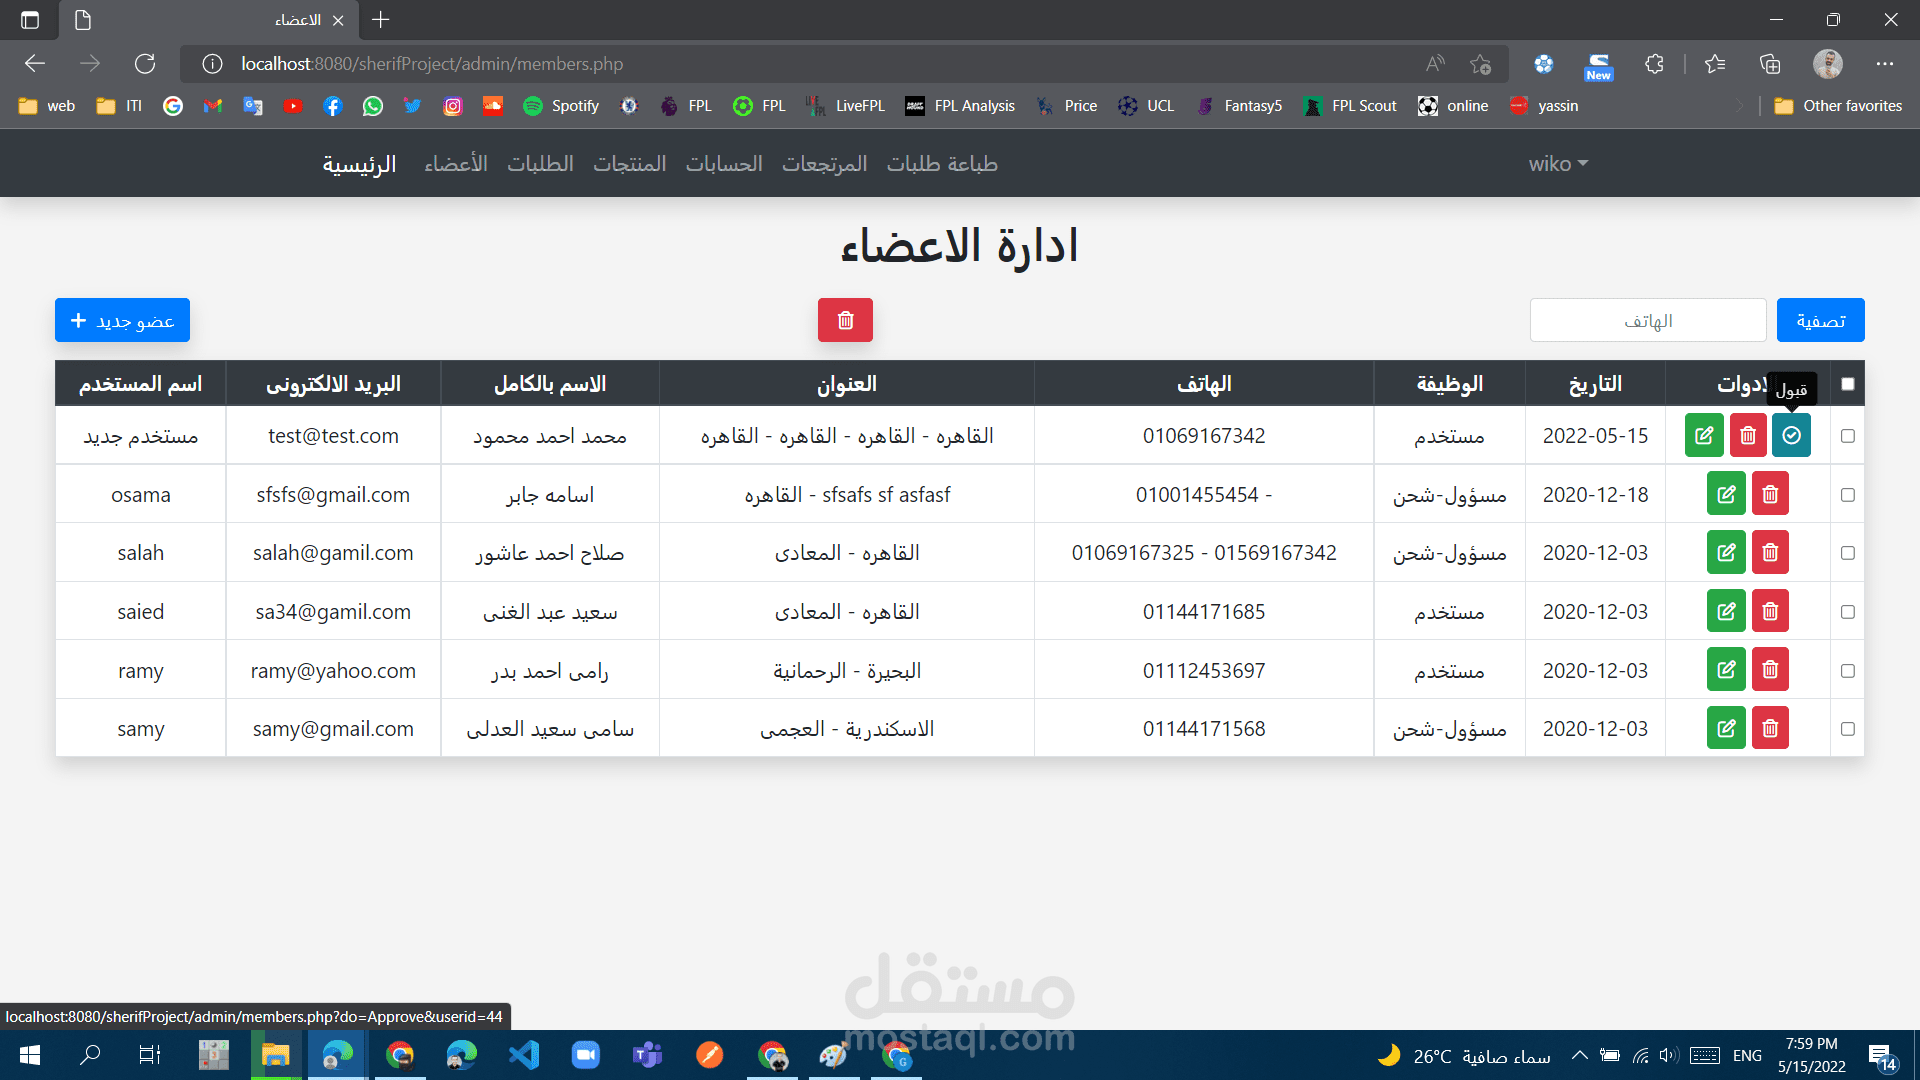Approve the new user مستخدم جديد
This screenshot has height=1080, width=1920.
click(1790, 435)
